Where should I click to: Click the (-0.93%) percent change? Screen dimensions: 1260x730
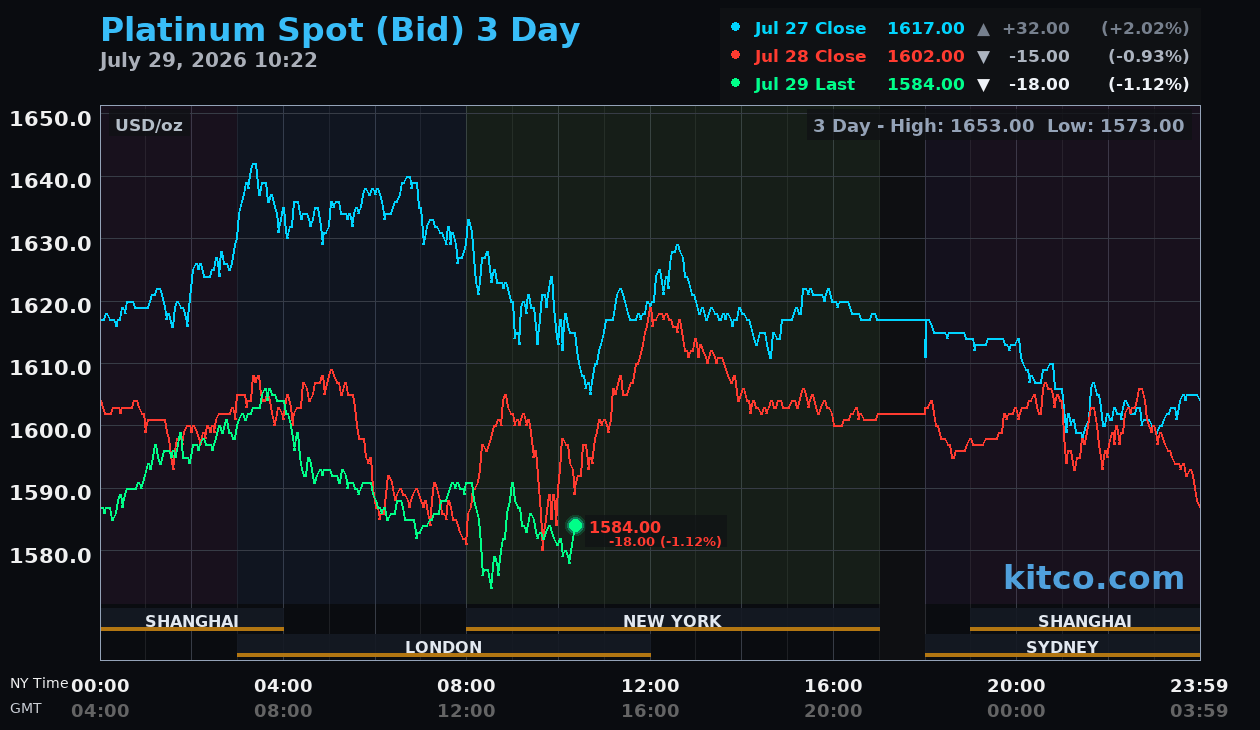pos(1148,57)
